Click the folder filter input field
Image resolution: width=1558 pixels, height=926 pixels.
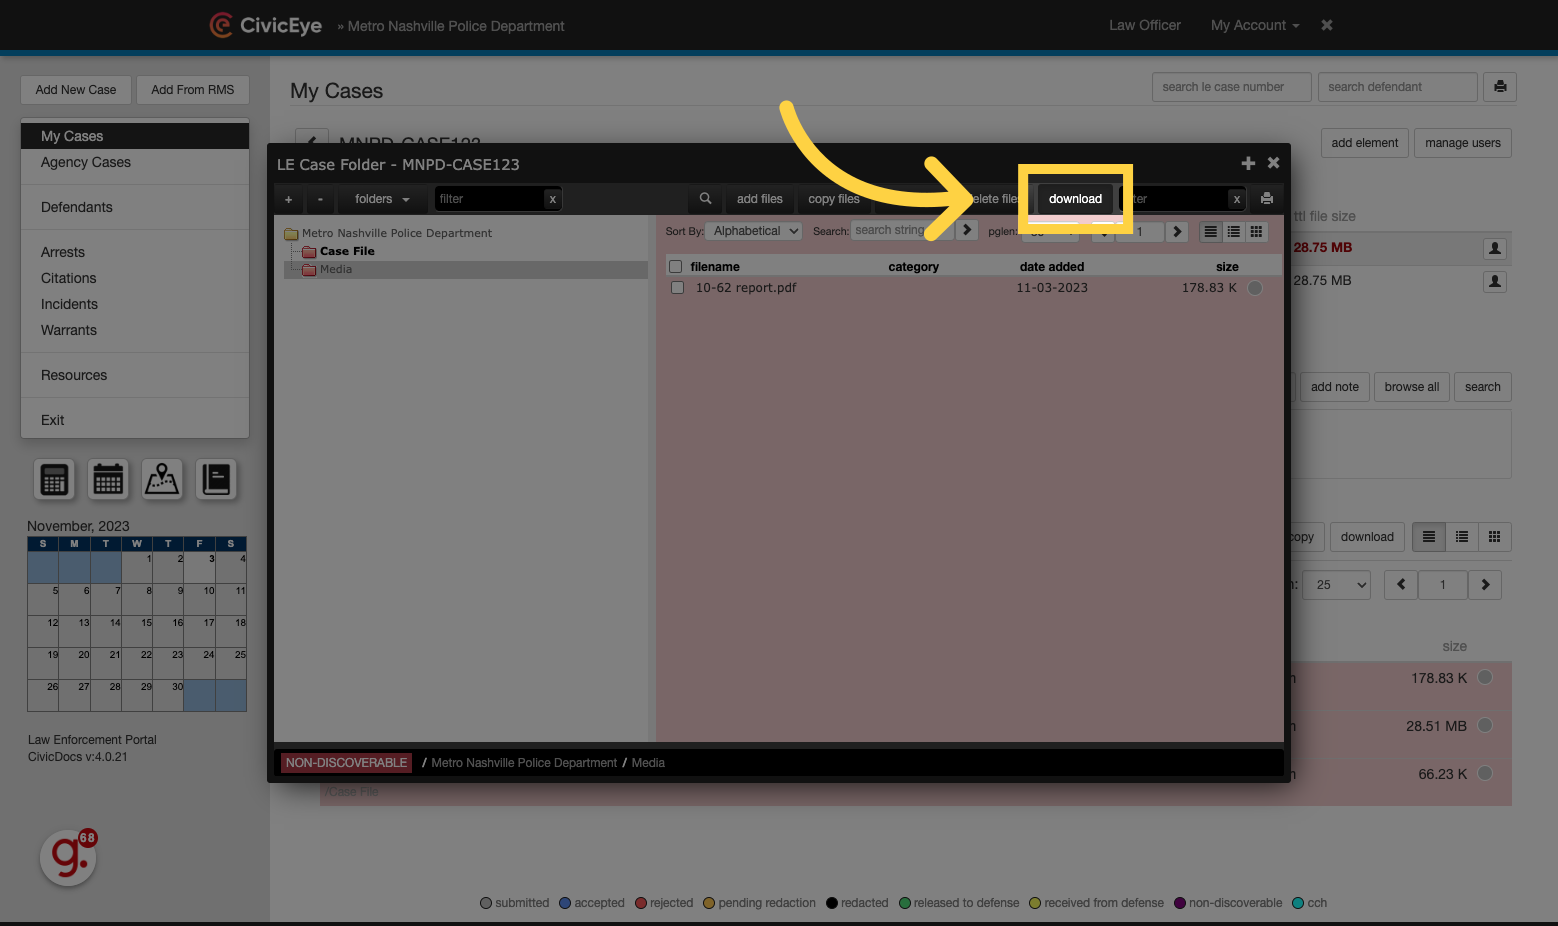click(489, 199)
